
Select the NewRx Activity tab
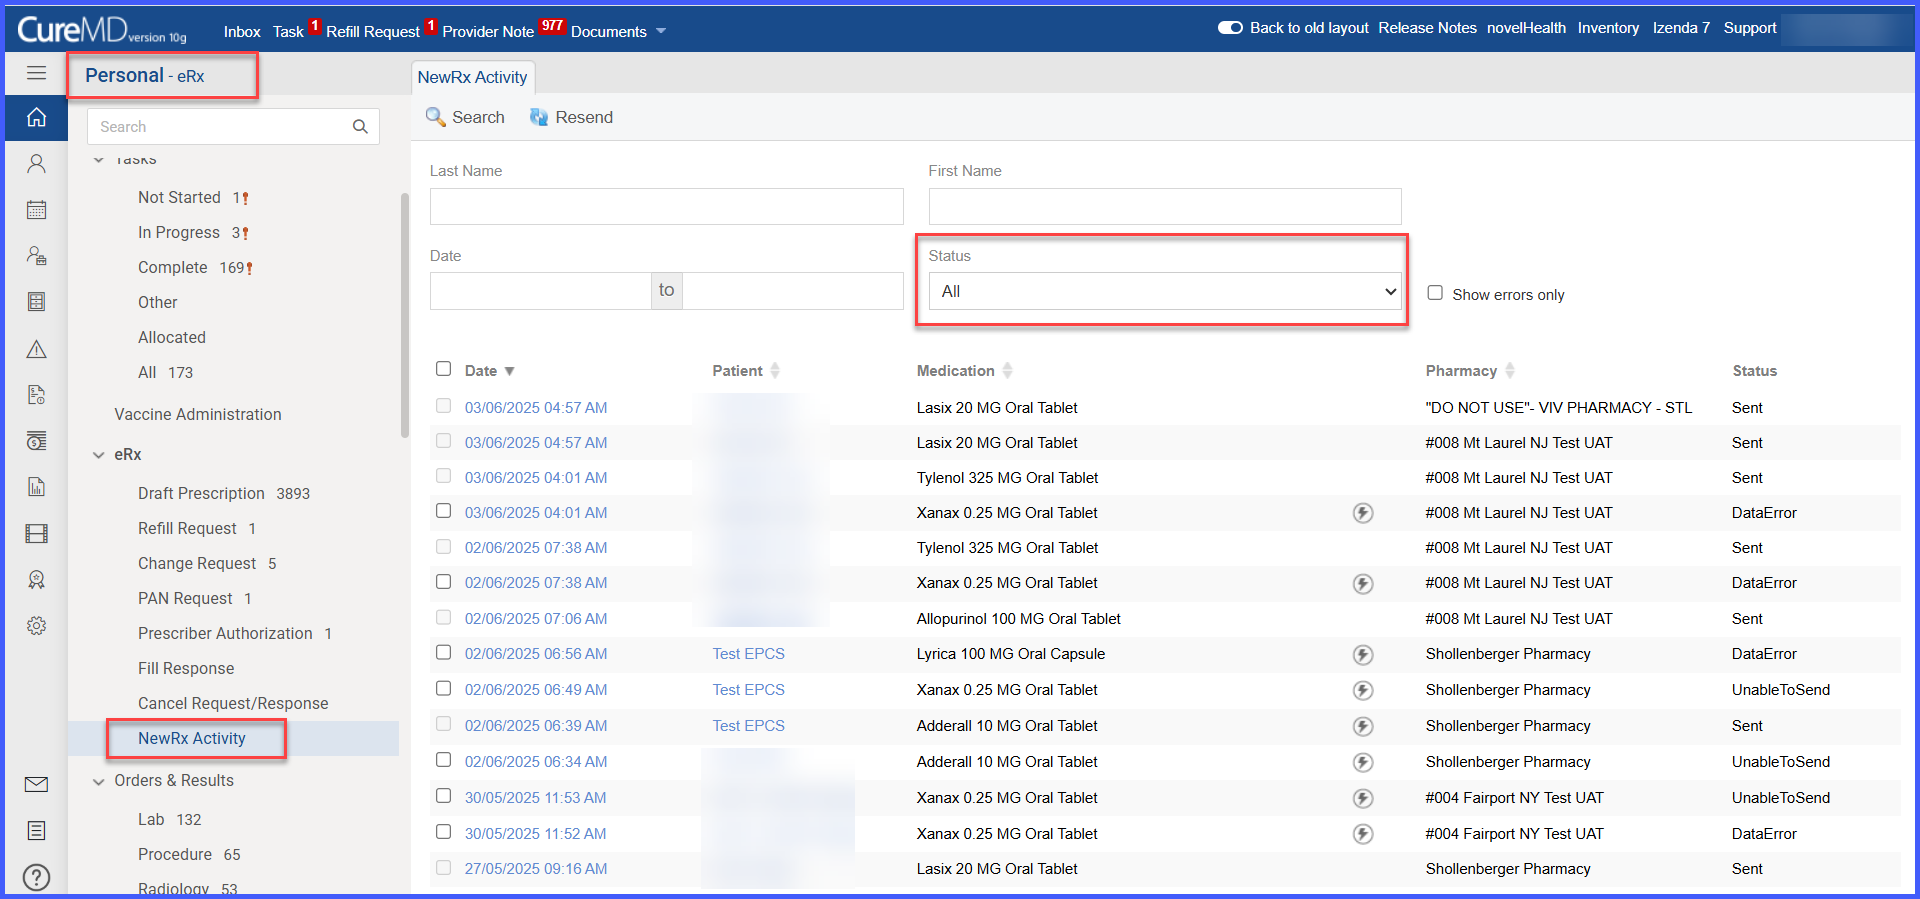[472, 77]
